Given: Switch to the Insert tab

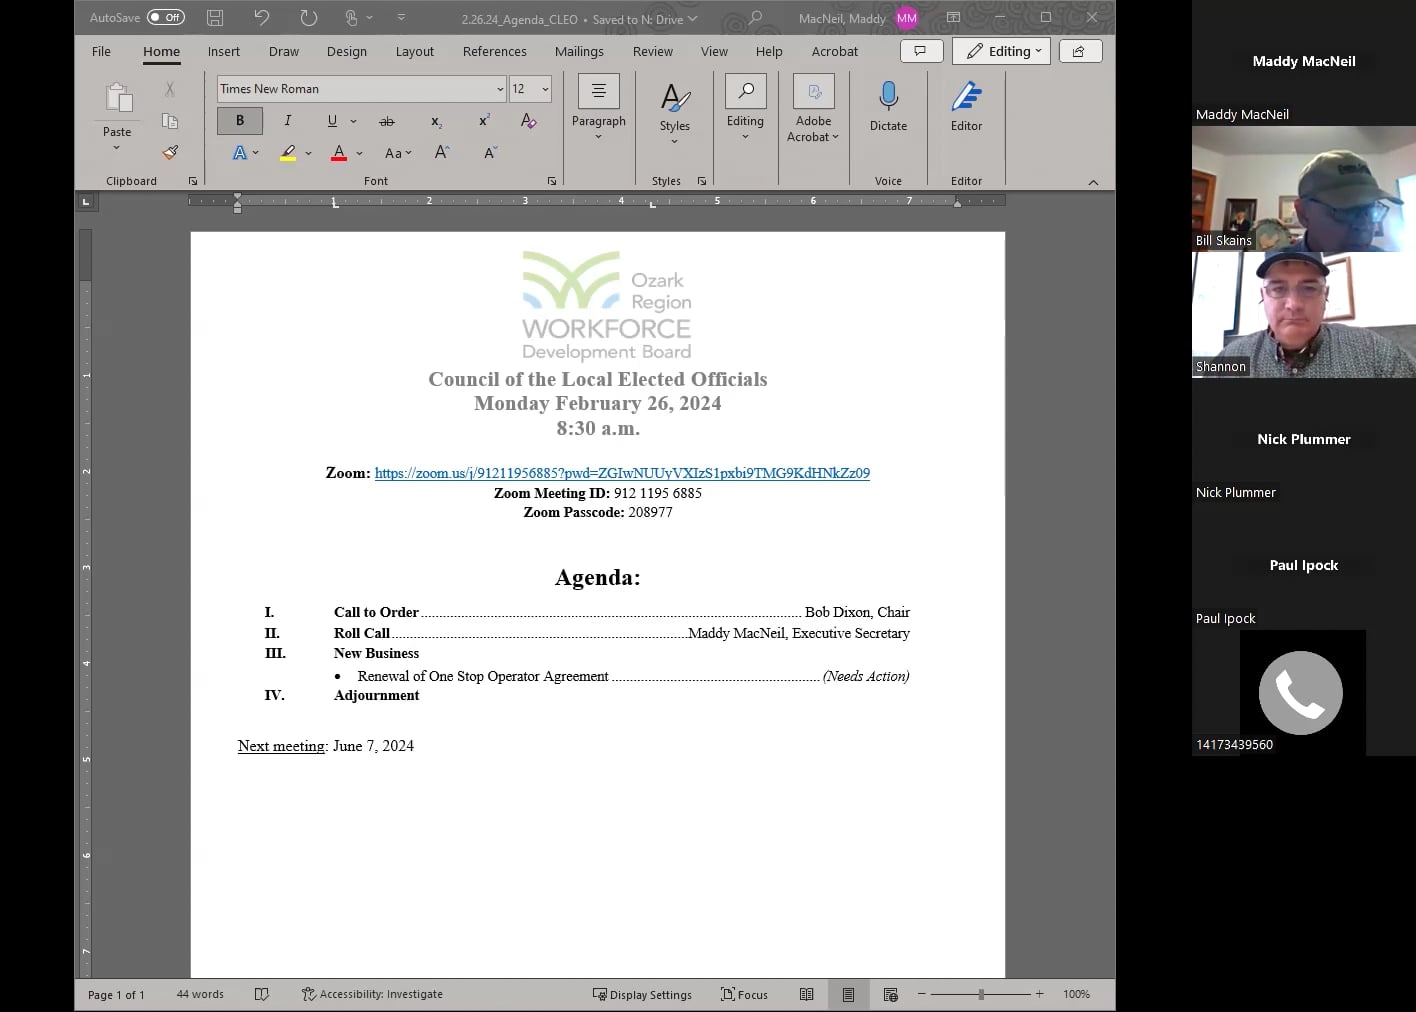Looking at the screenshot, I should (x=223, y=51).
